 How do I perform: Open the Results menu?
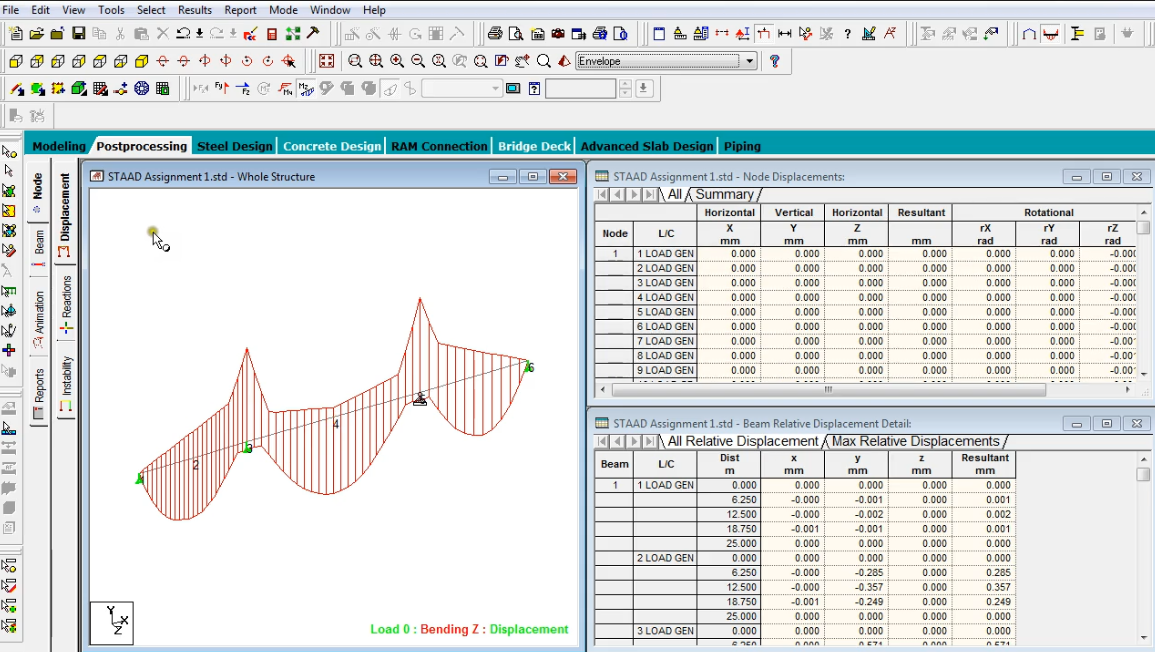[x=195, y=10]
